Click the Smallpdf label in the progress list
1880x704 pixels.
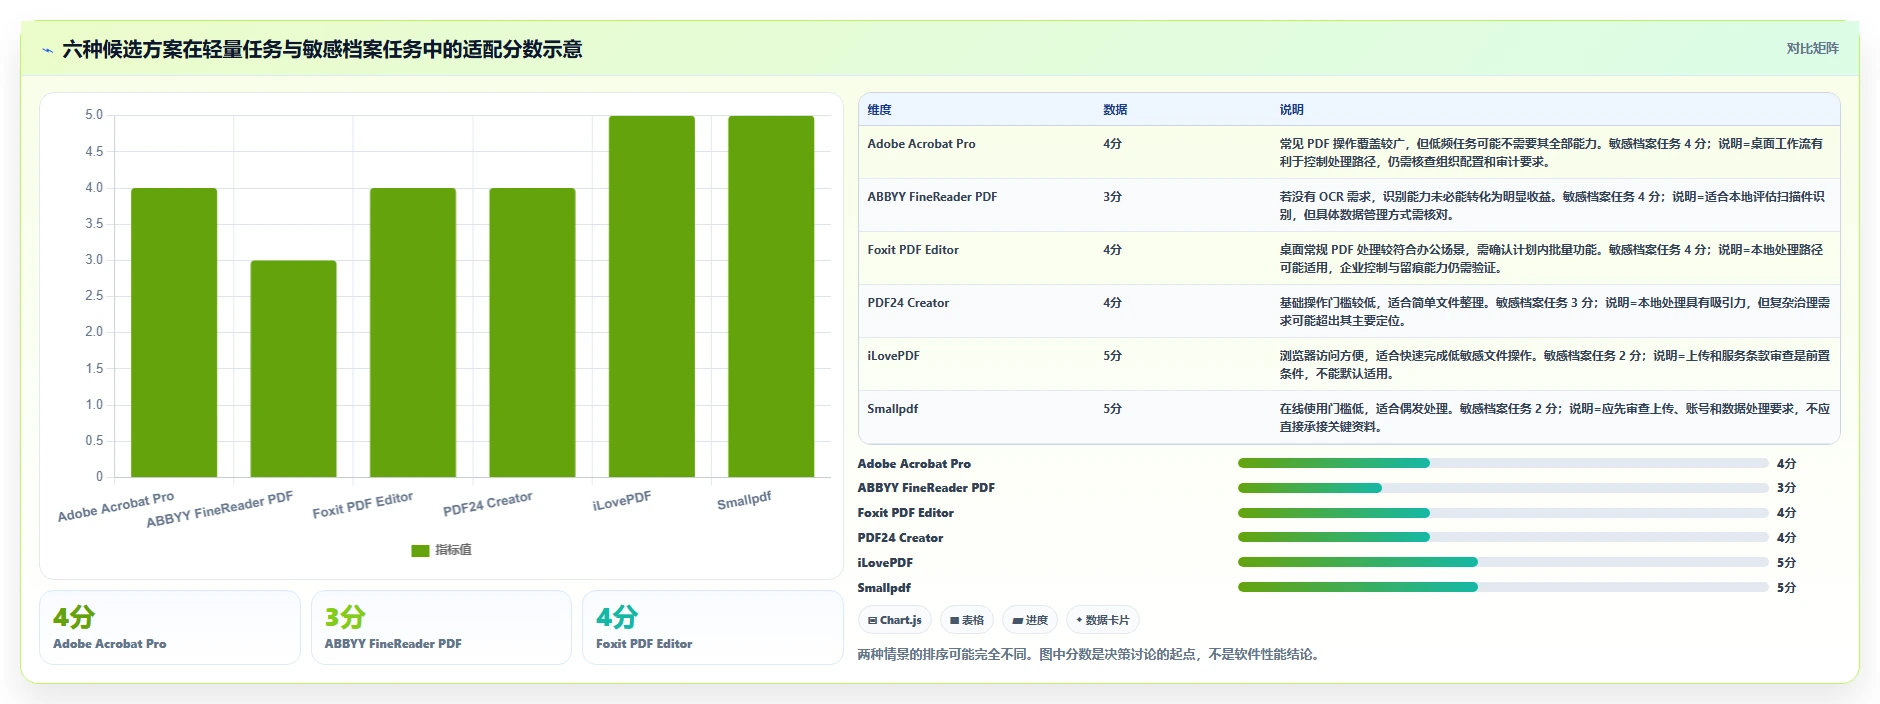pos(884,588)
